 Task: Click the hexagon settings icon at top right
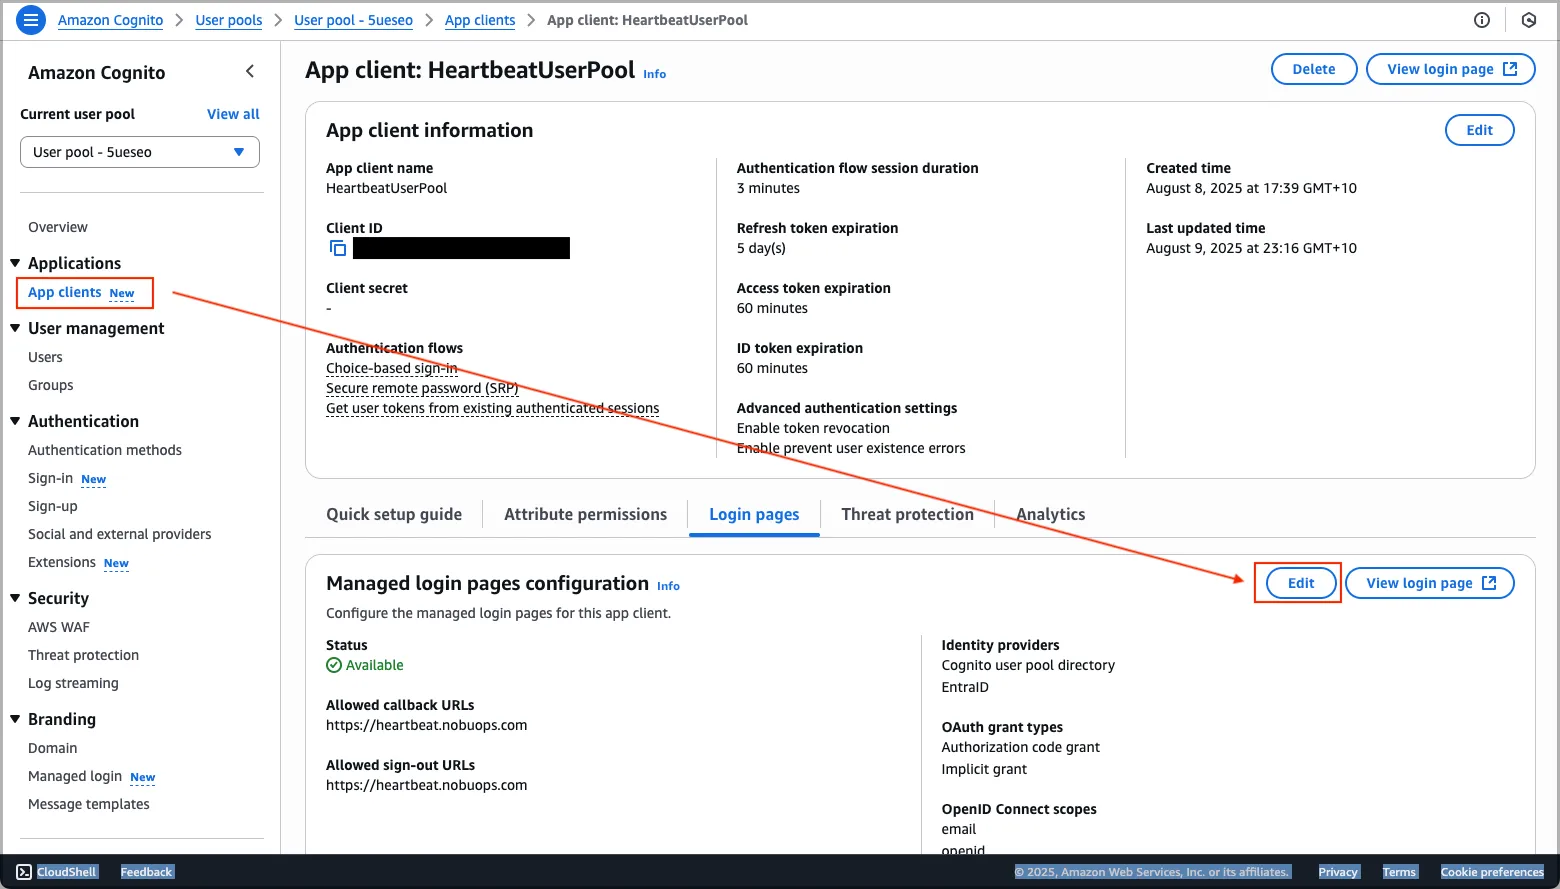[x=1528, y=20]
